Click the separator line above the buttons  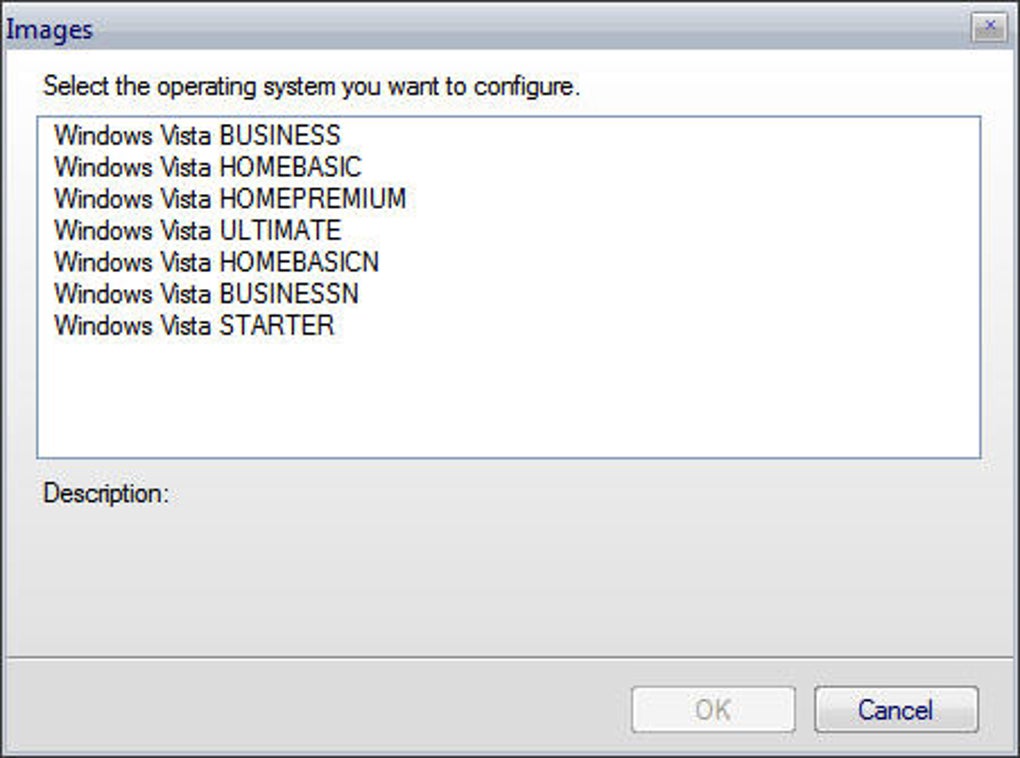508,657
